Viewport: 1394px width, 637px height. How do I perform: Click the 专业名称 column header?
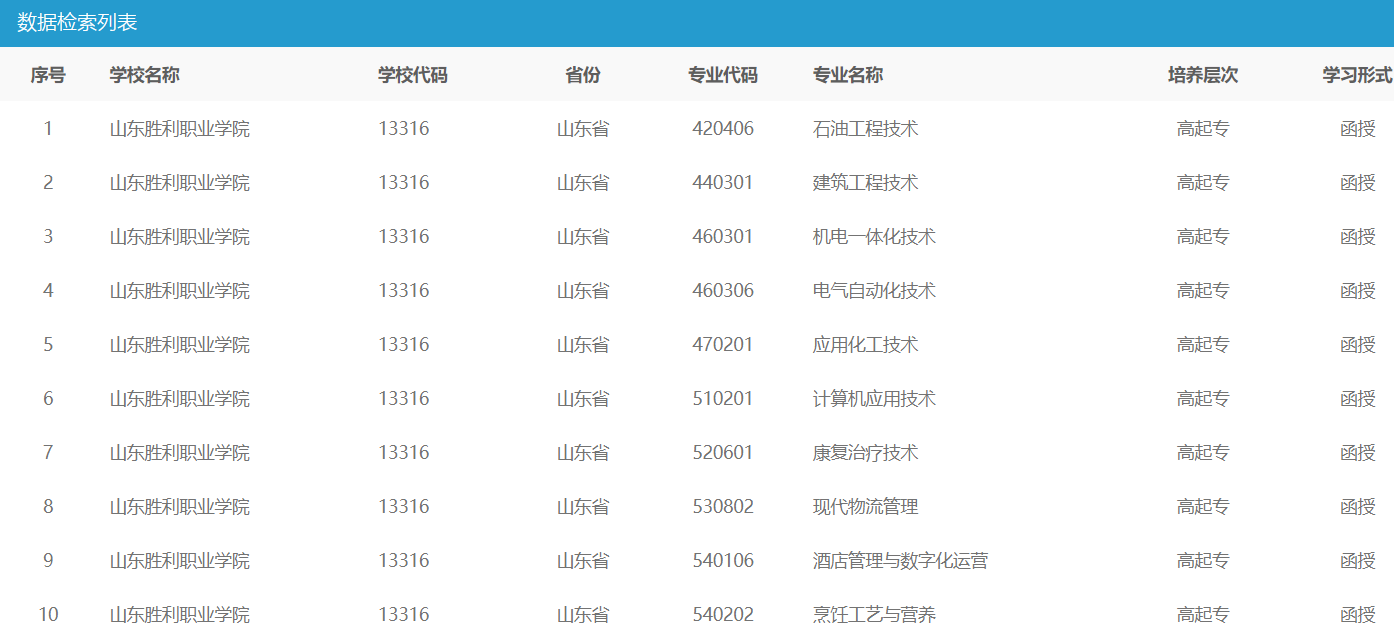pyautogui.click(x=848, y=75)
